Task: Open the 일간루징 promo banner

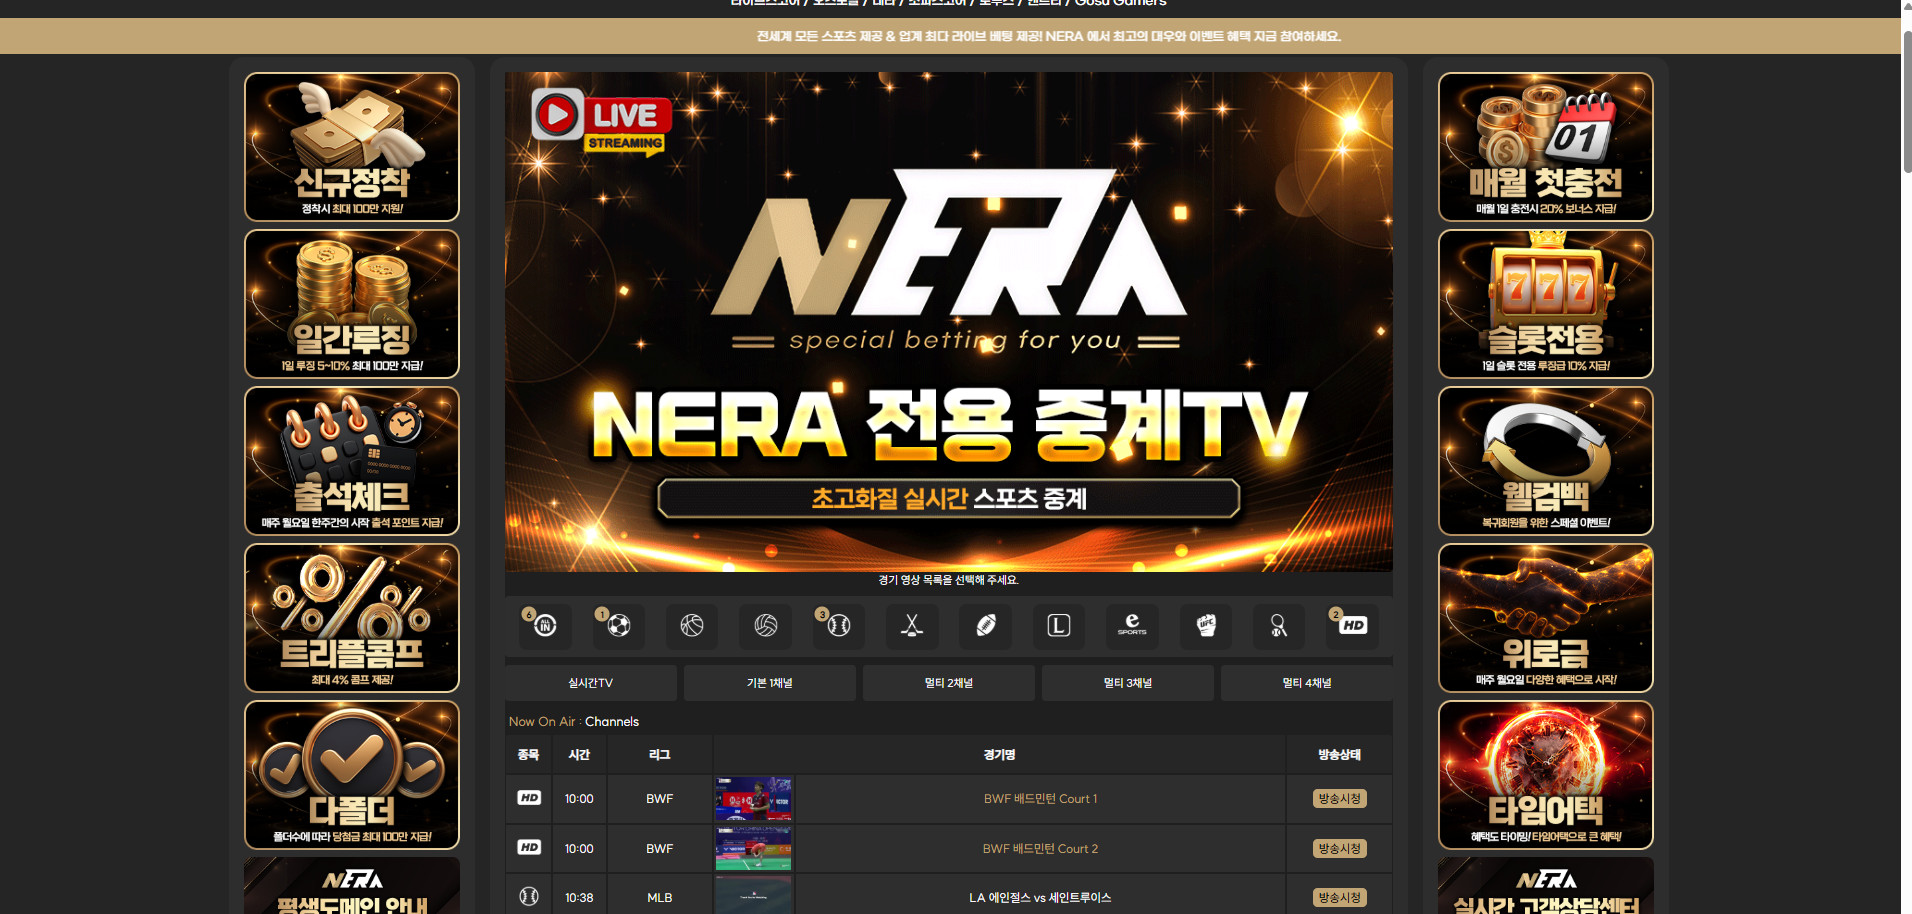Action: coord(352,304)
